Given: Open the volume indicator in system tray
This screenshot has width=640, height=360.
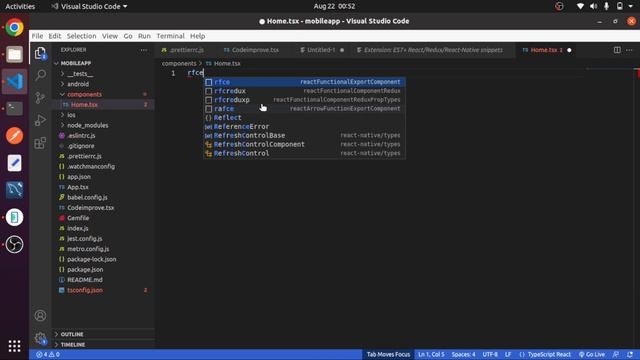Looking at the screenshot, I should (593, 6).
